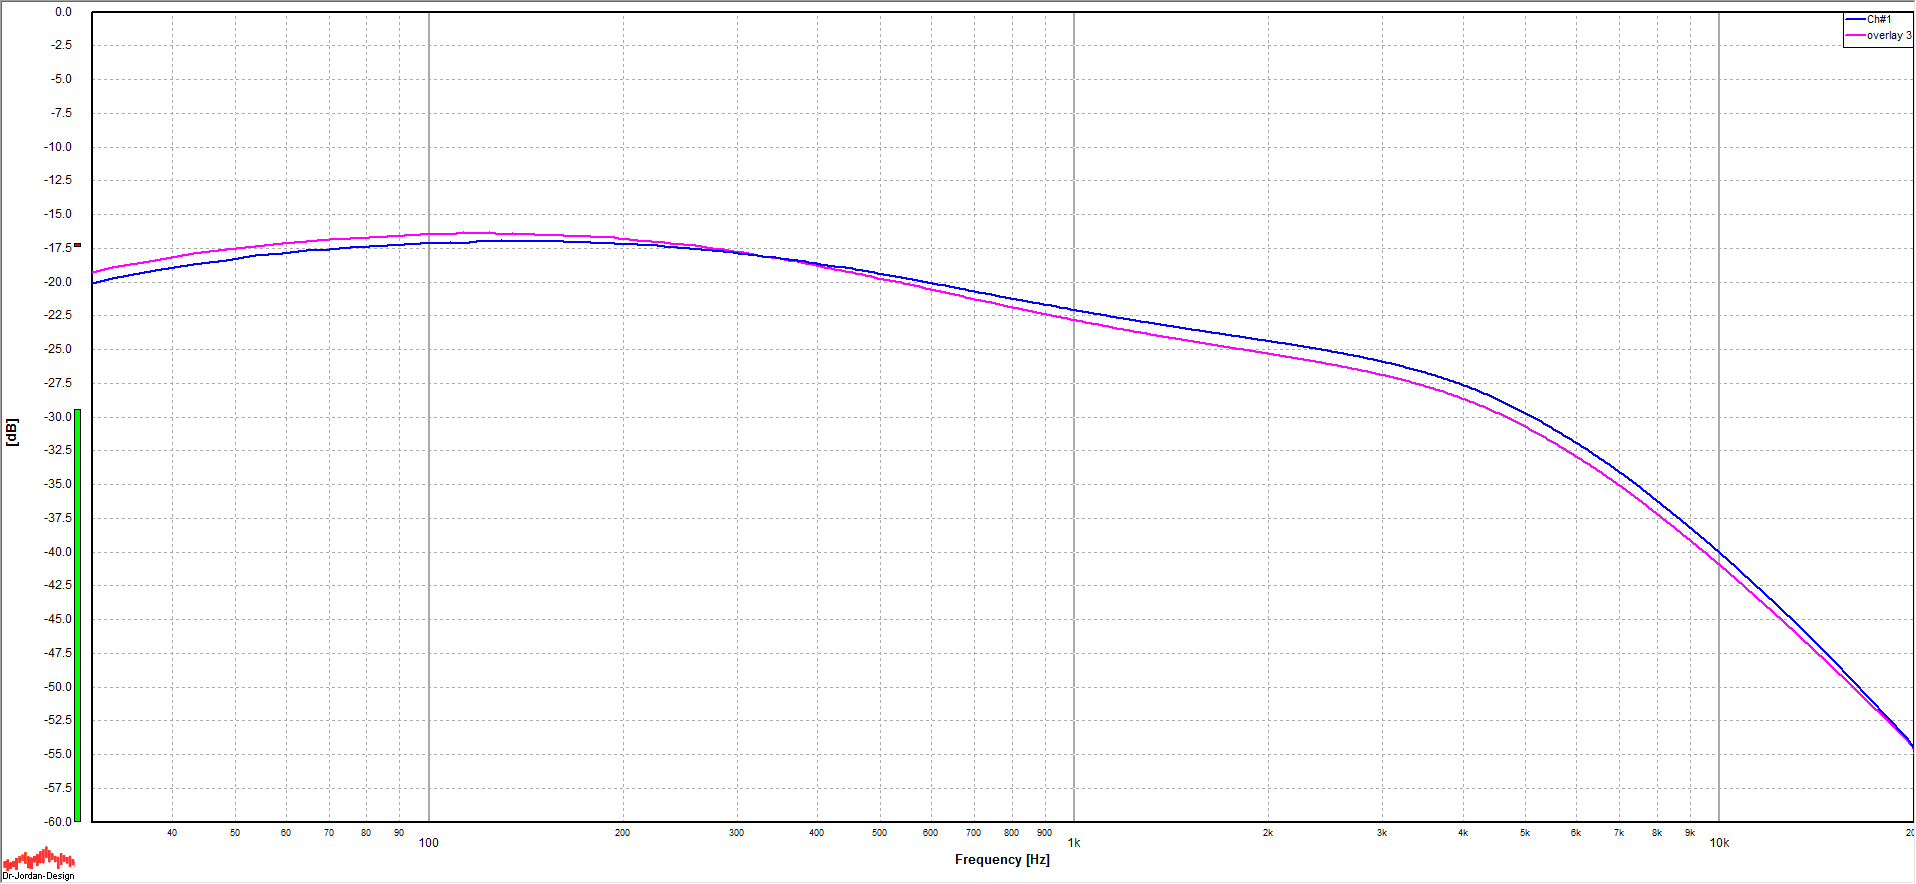Select the Ch#1 legend label
Viewport: 1916px width, 884px height.
[1879, 20]
